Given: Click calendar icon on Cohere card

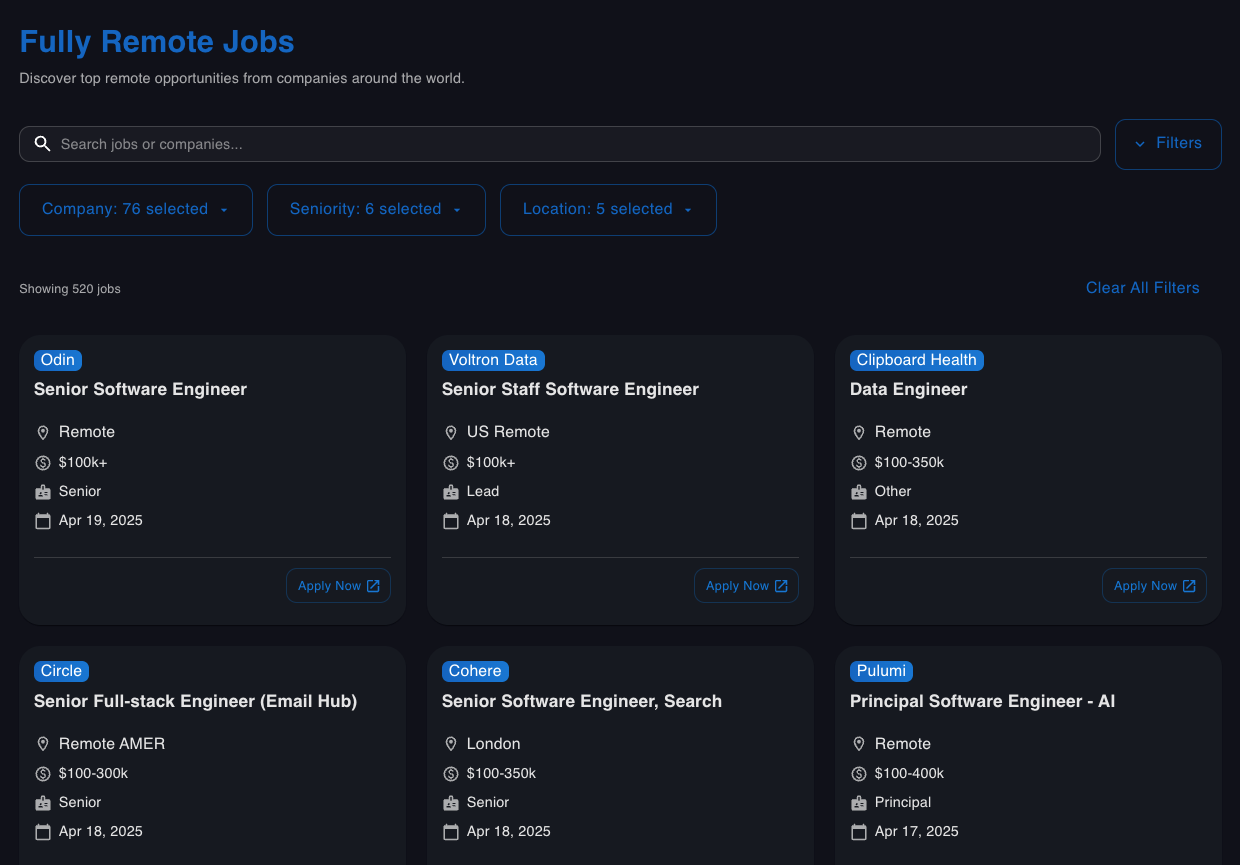Looking at the screenshot, I should click(x=451, y=832).
